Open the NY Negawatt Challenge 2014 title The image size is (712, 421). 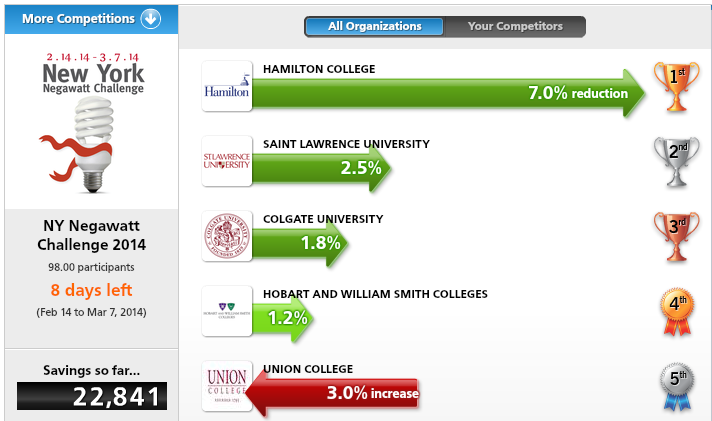coord(91,235)
